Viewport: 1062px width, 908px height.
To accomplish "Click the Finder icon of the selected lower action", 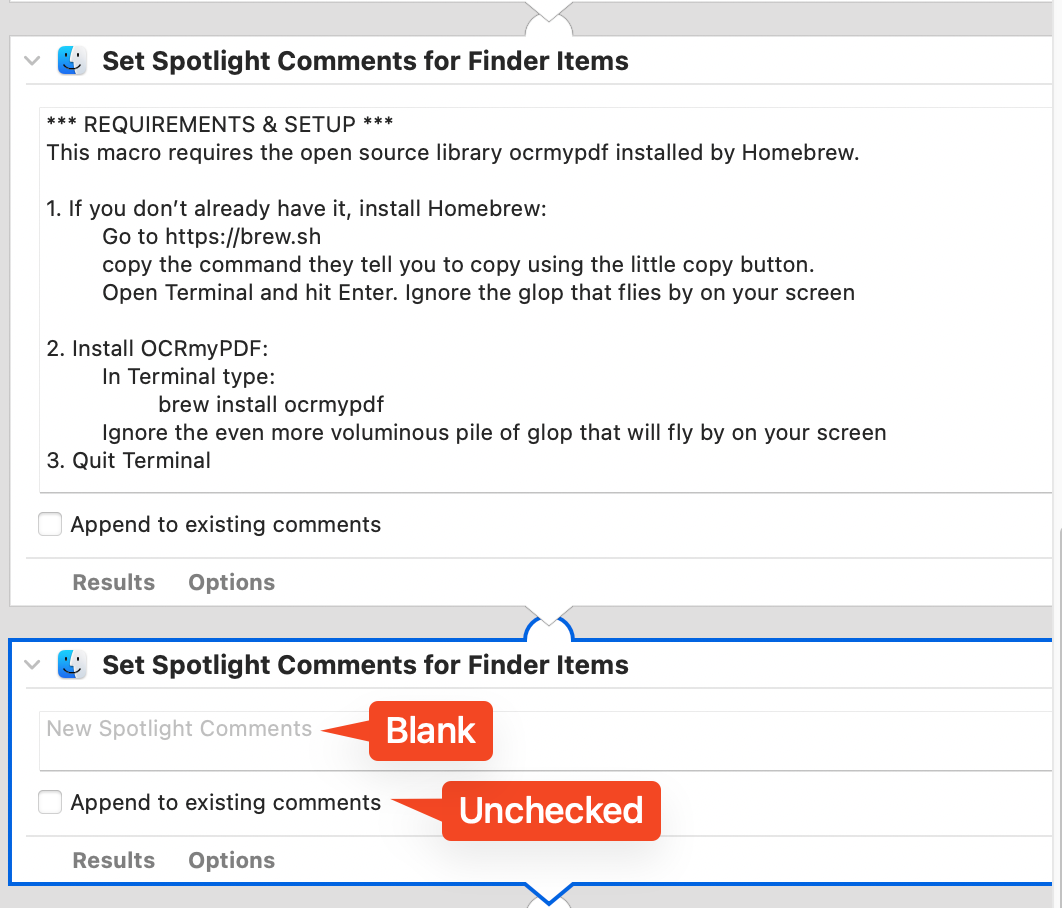I will [x=72, y=665].
